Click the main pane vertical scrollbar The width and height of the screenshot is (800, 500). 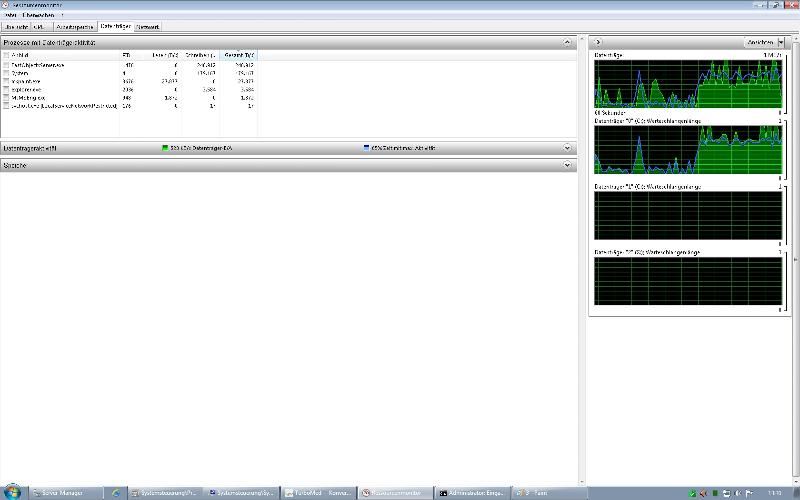(582, 260)
